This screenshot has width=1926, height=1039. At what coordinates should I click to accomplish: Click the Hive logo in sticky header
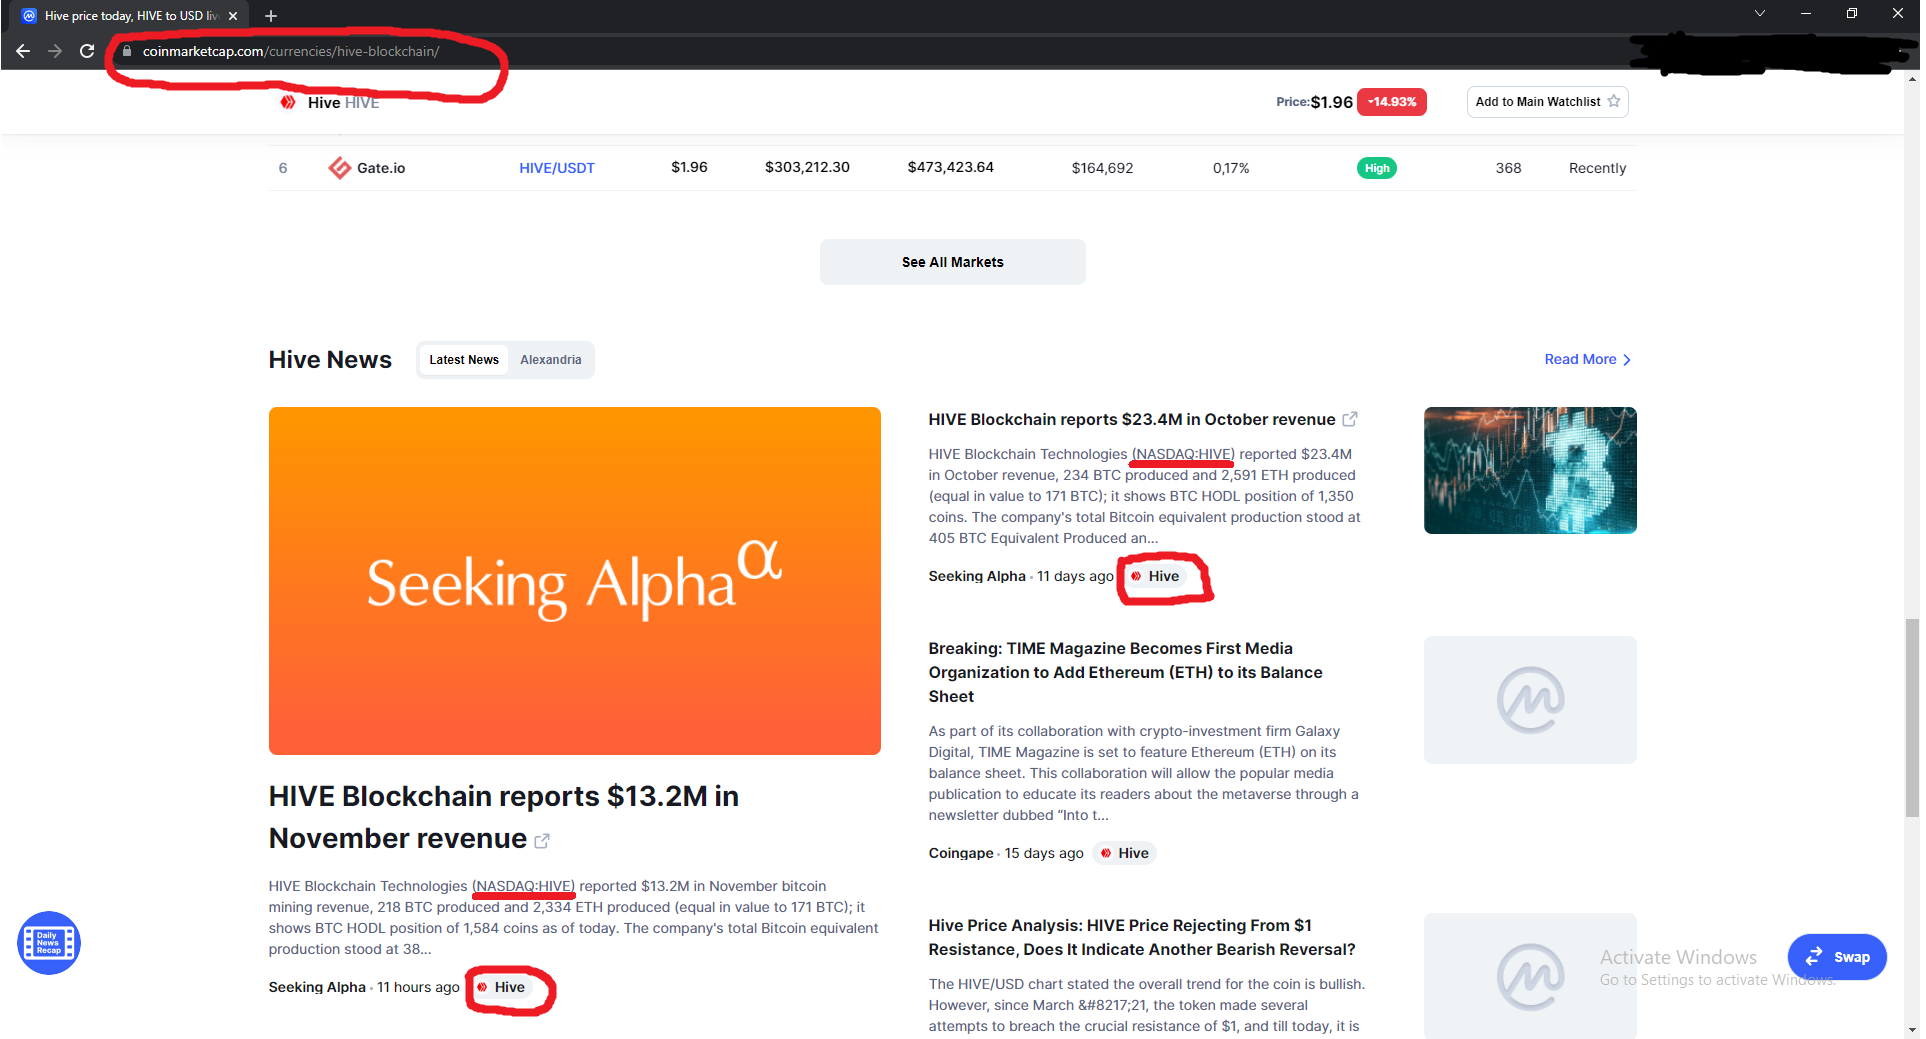[x=288, y=102]
